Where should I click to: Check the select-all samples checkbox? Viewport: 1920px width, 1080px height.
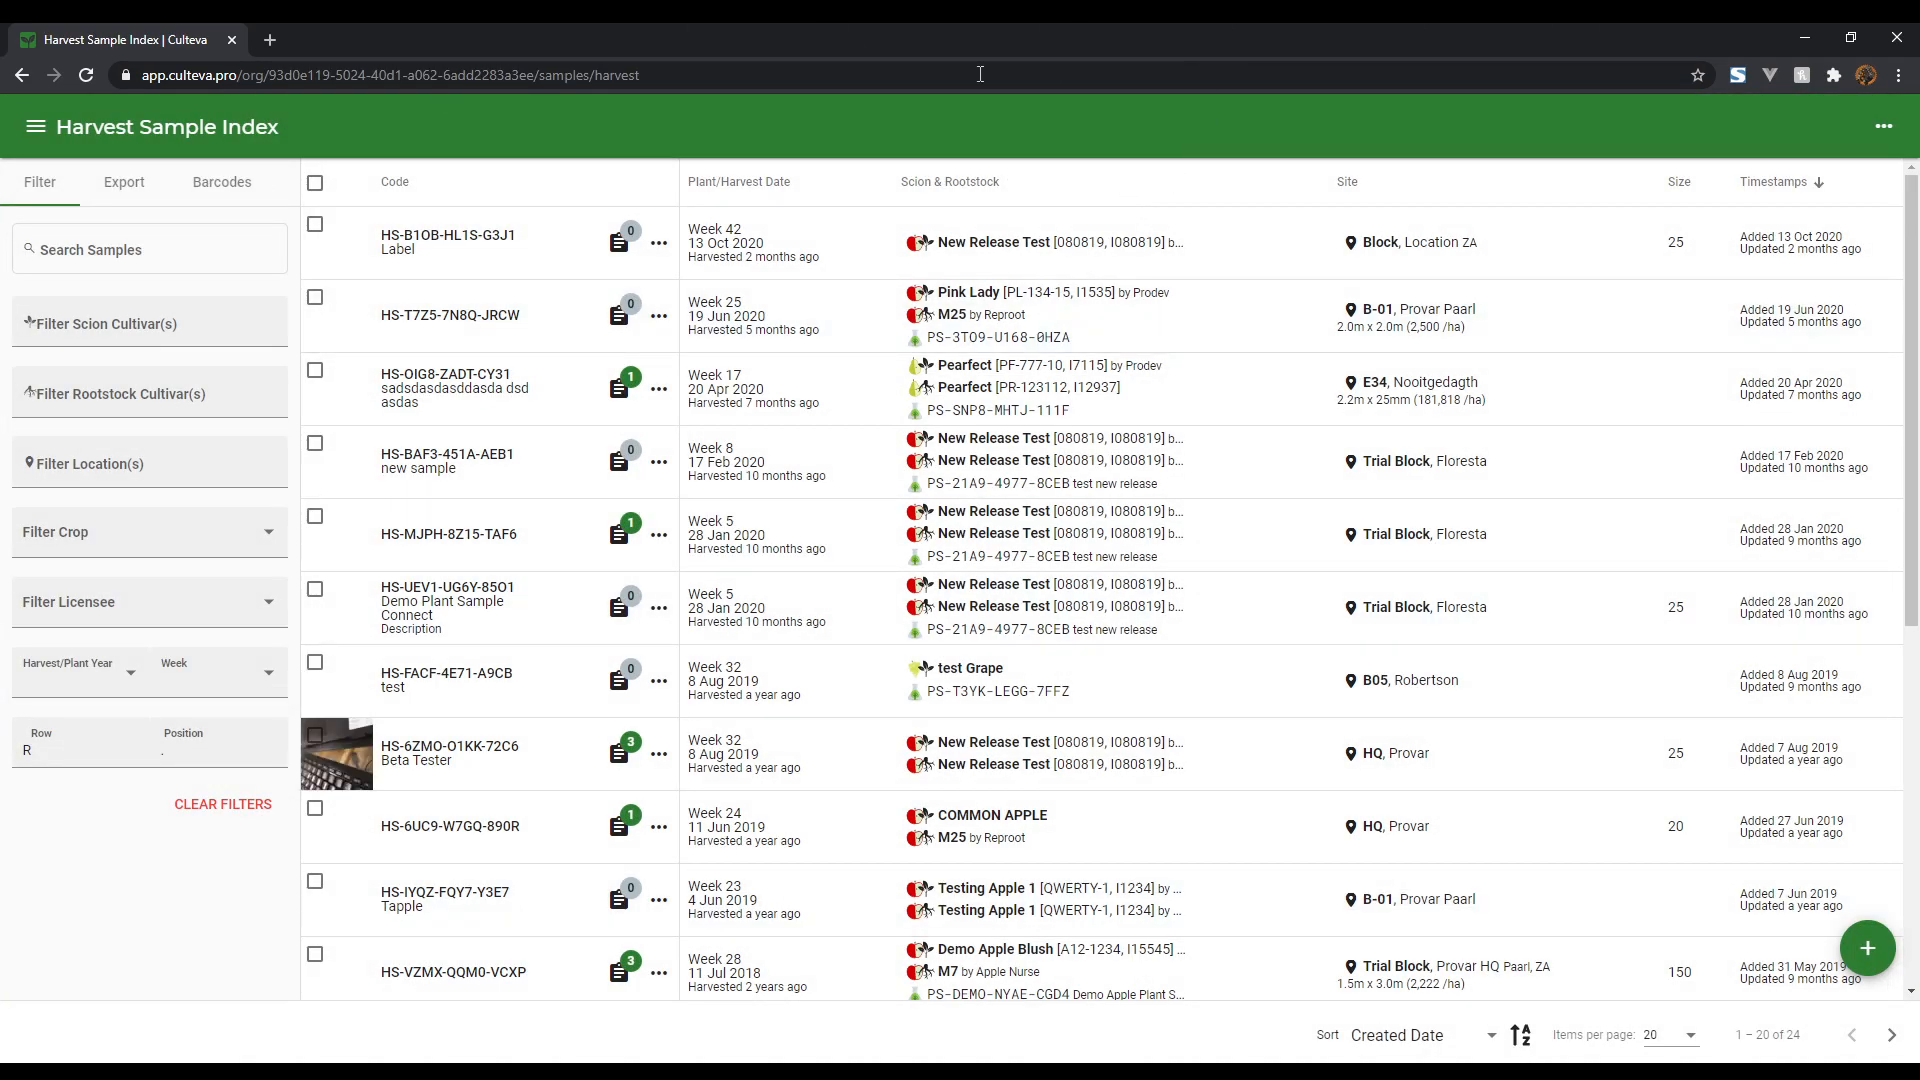[x=315, y=183]
